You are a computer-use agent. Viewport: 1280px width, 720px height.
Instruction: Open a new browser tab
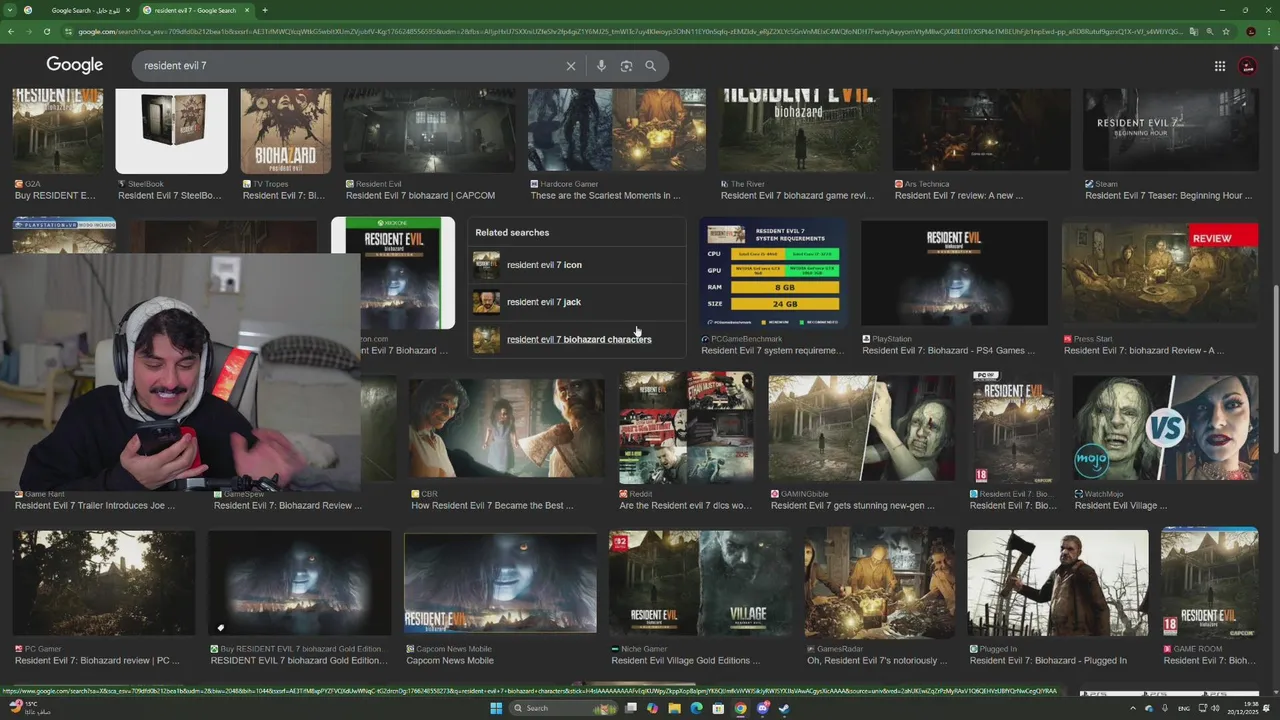coord(264,10)
